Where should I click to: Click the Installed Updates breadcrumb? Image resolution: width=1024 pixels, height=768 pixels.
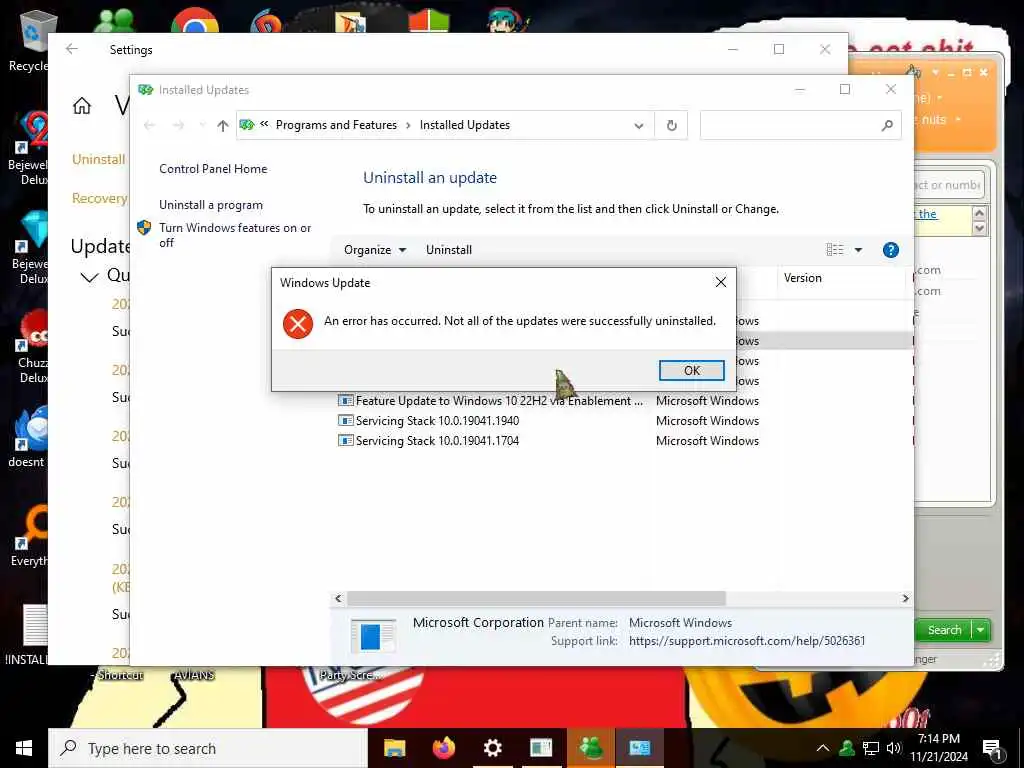[464, 125]
